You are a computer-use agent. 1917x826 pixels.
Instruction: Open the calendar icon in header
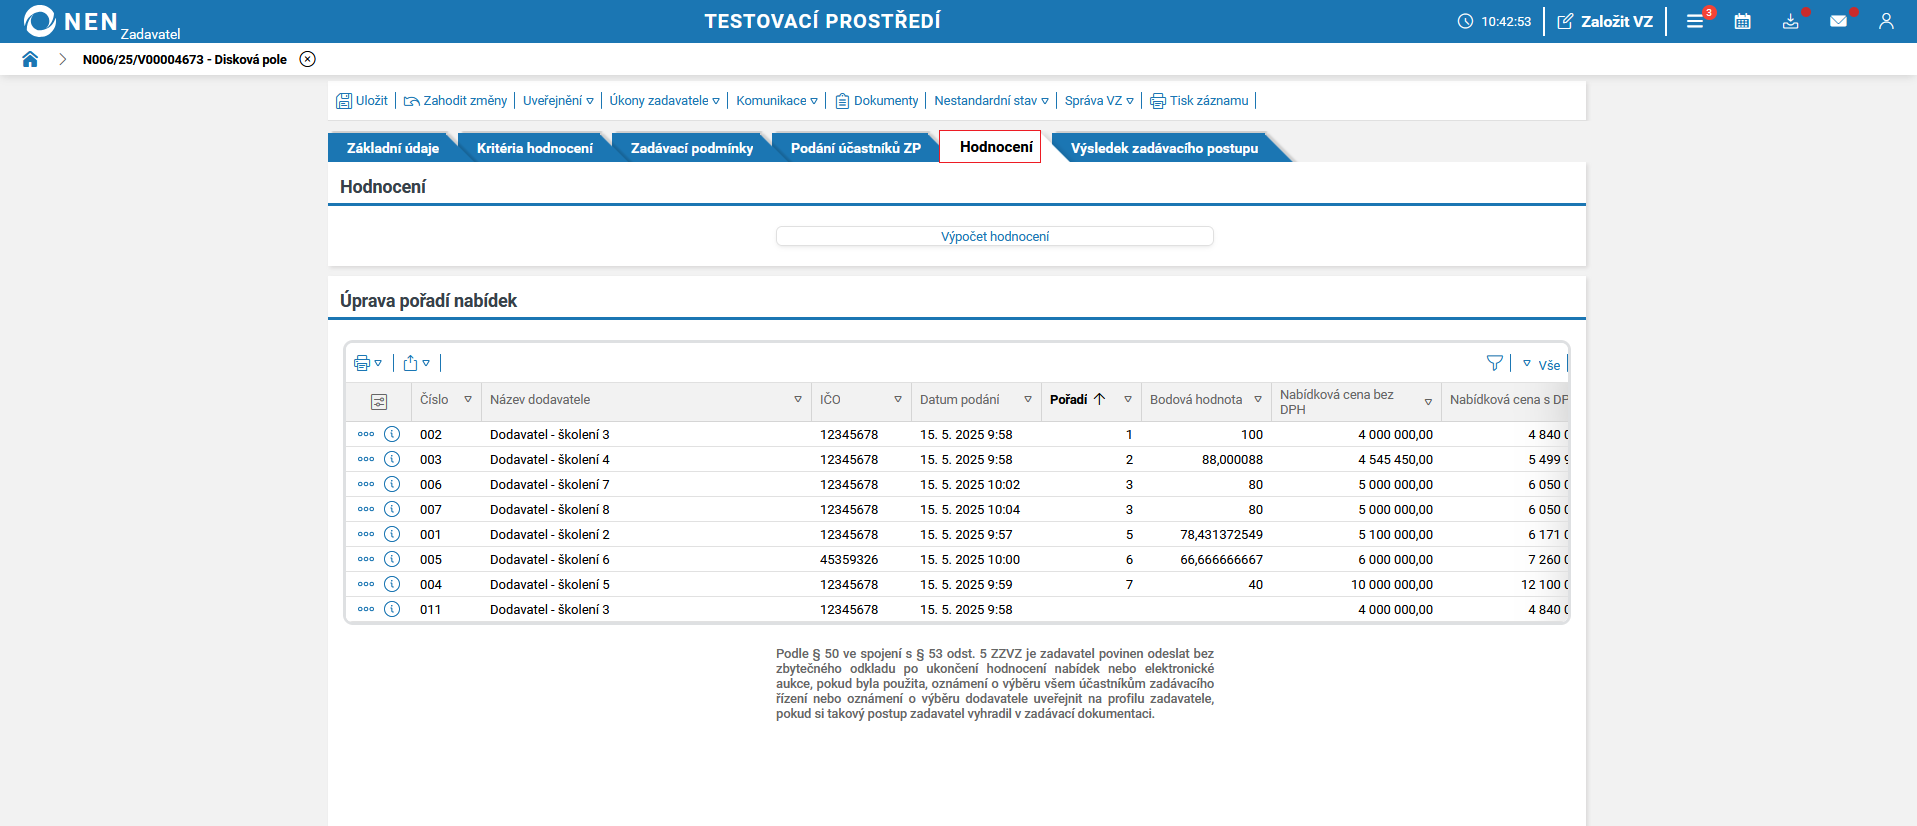pyautogui.click(x=1742, y=21)
